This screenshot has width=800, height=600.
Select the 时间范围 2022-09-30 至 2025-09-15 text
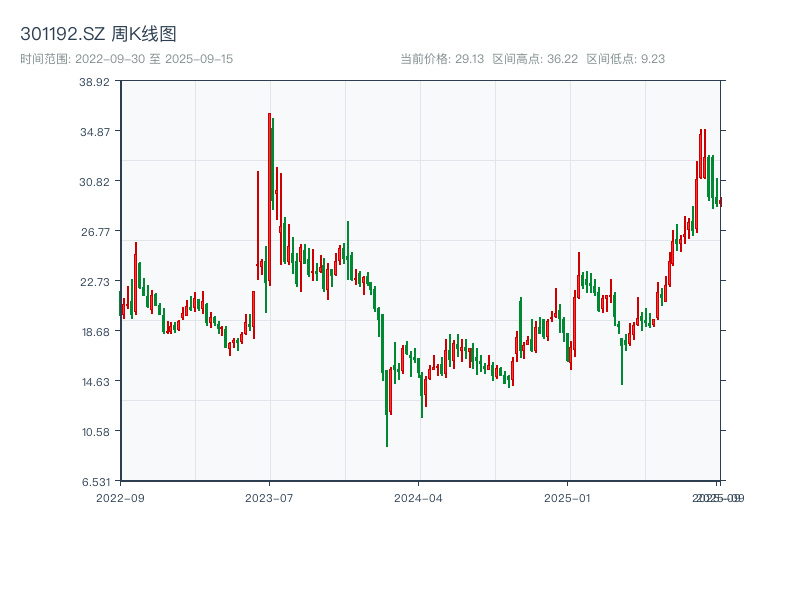[x=127, y=59]
